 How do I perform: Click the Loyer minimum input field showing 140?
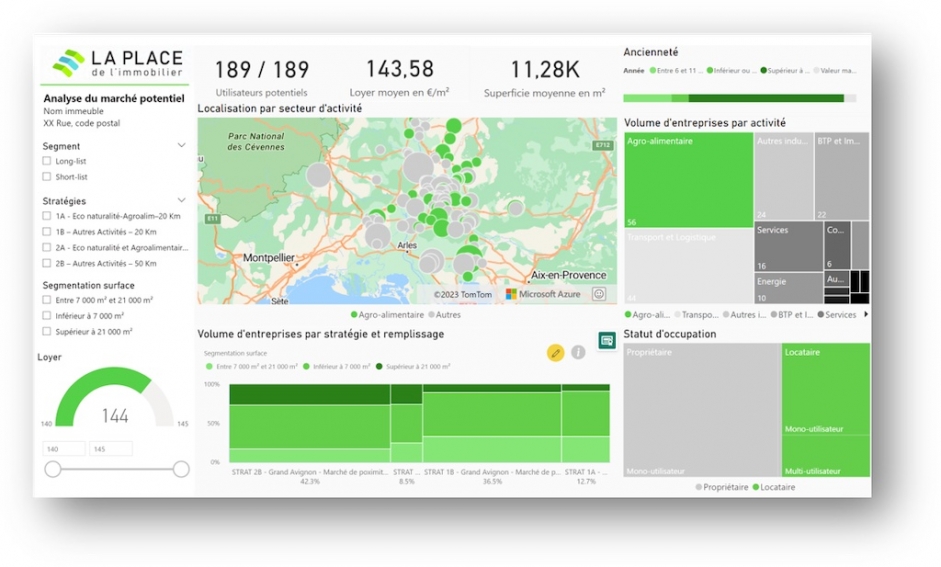coord(64,449)
